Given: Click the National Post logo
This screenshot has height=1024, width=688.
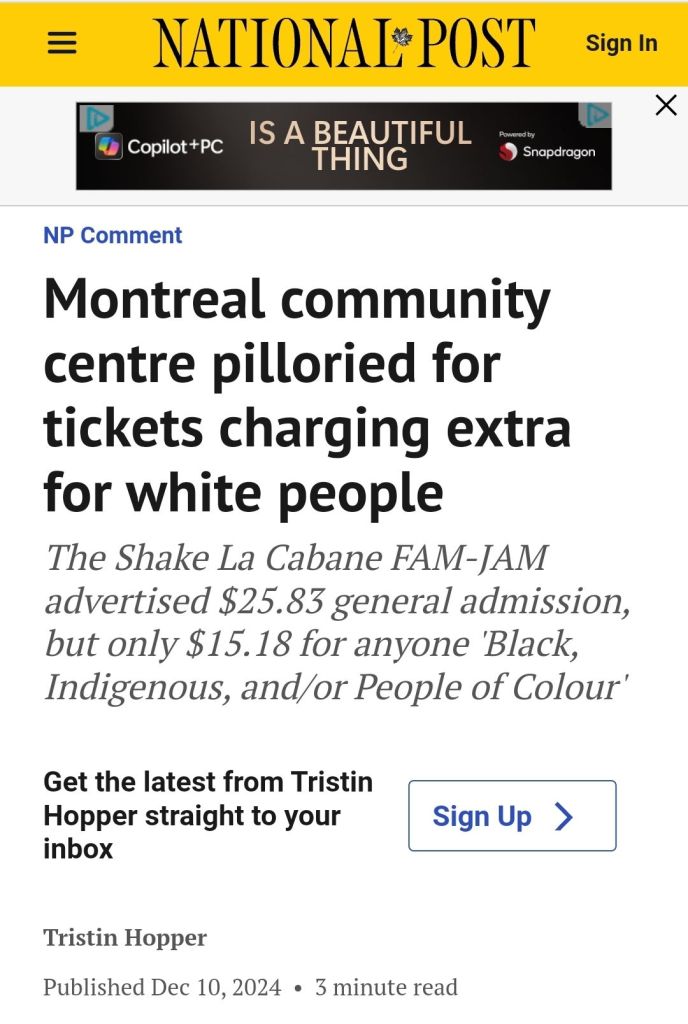Looking at the screenshot, I should [343, 43].
